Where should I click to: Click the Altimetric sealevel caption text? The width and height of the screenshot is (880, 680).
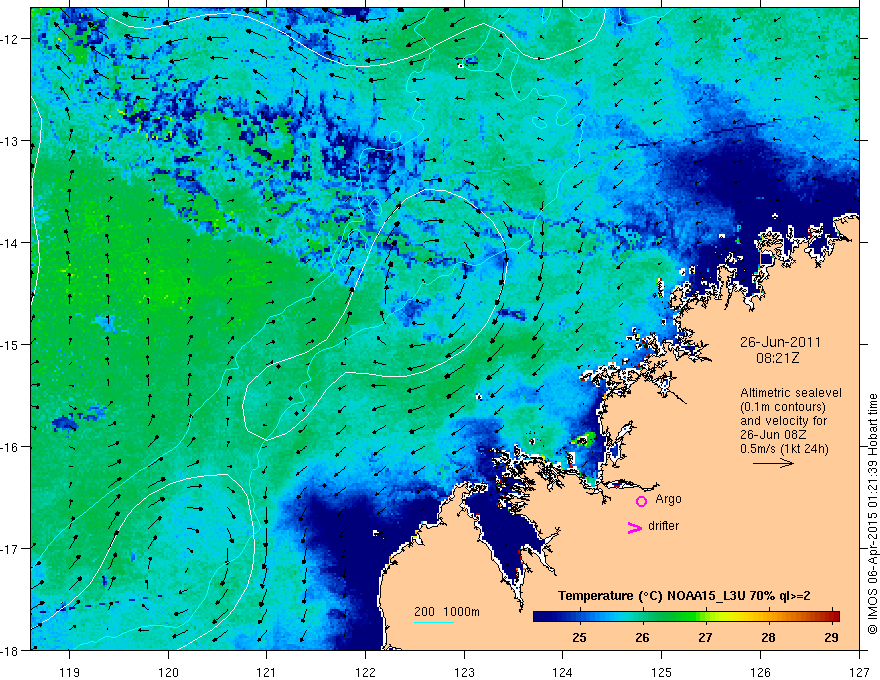coord(791,393)
